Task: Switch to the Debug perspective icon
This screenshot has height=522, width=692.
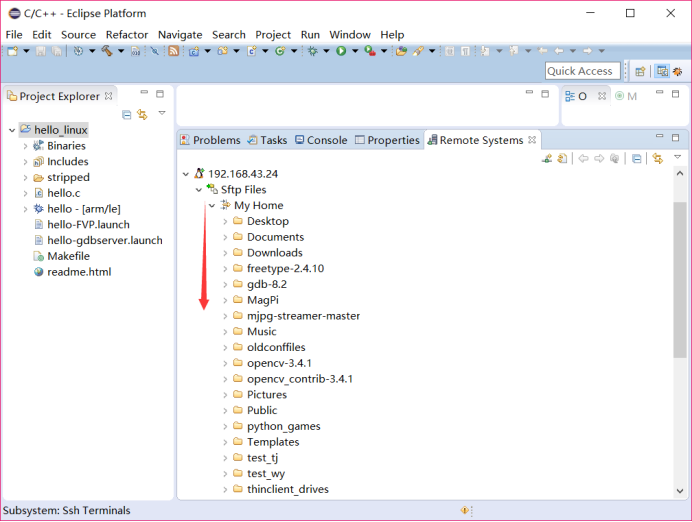Action: [678, 71]
